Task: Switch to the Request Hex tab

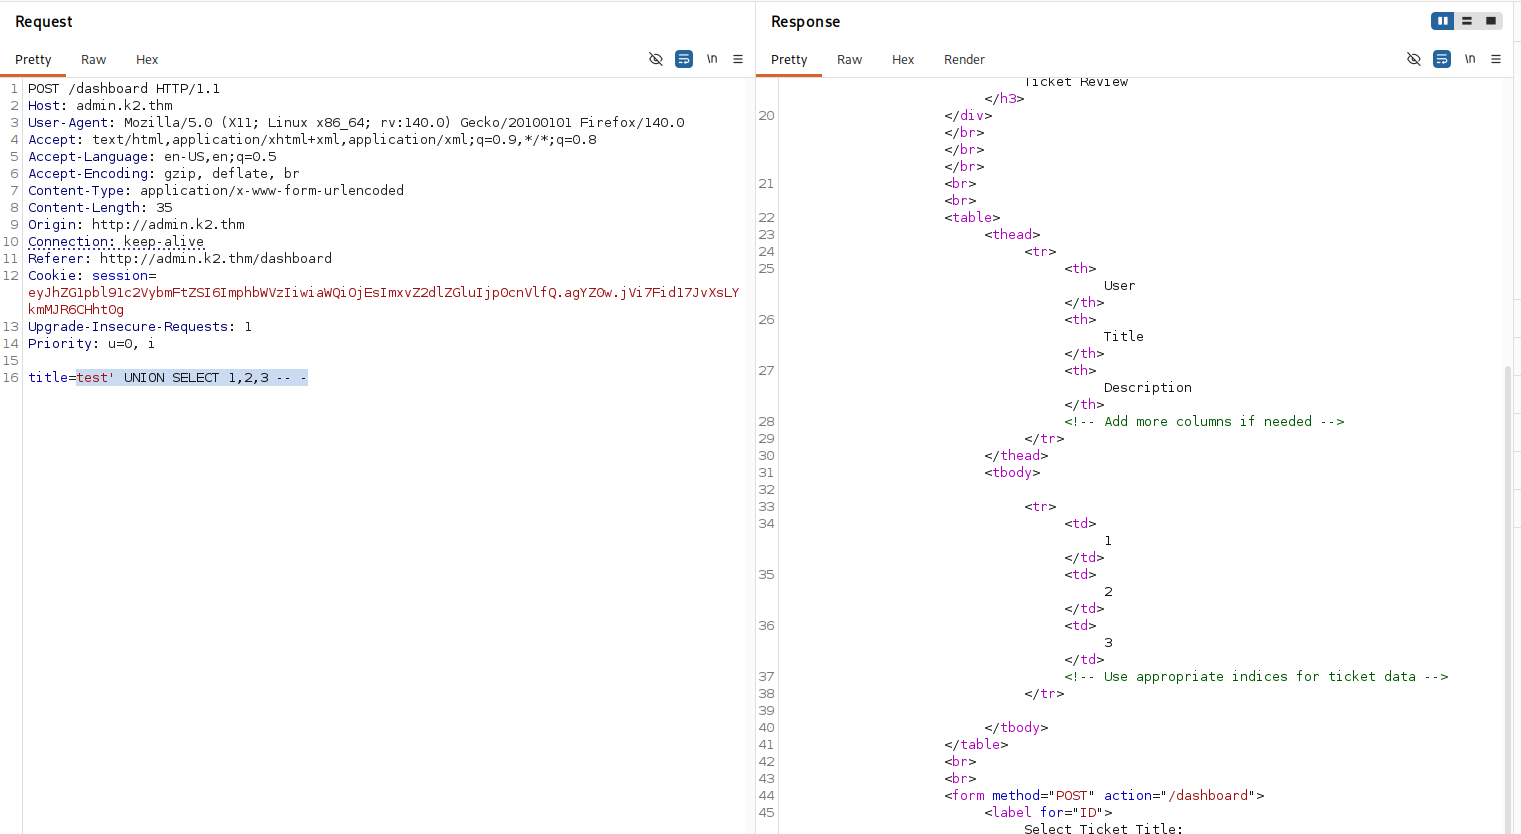Action: coord(147,60)
